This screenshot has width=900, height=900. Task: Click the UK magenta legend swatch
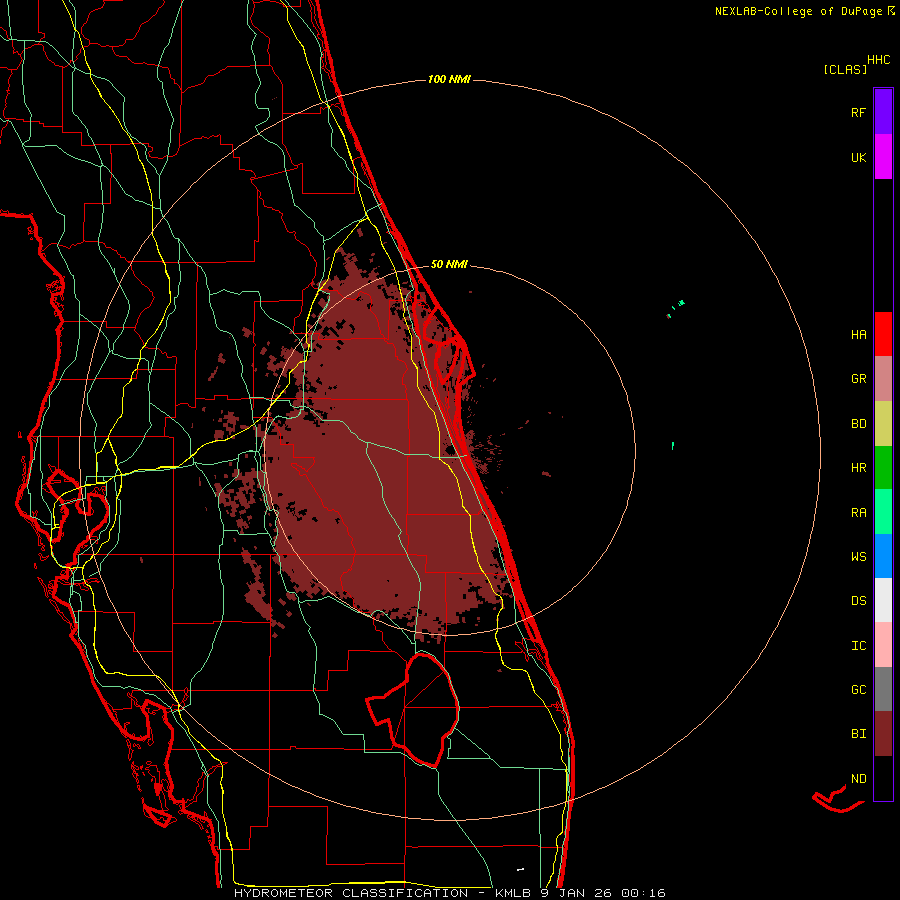click(x=883, y=157)
